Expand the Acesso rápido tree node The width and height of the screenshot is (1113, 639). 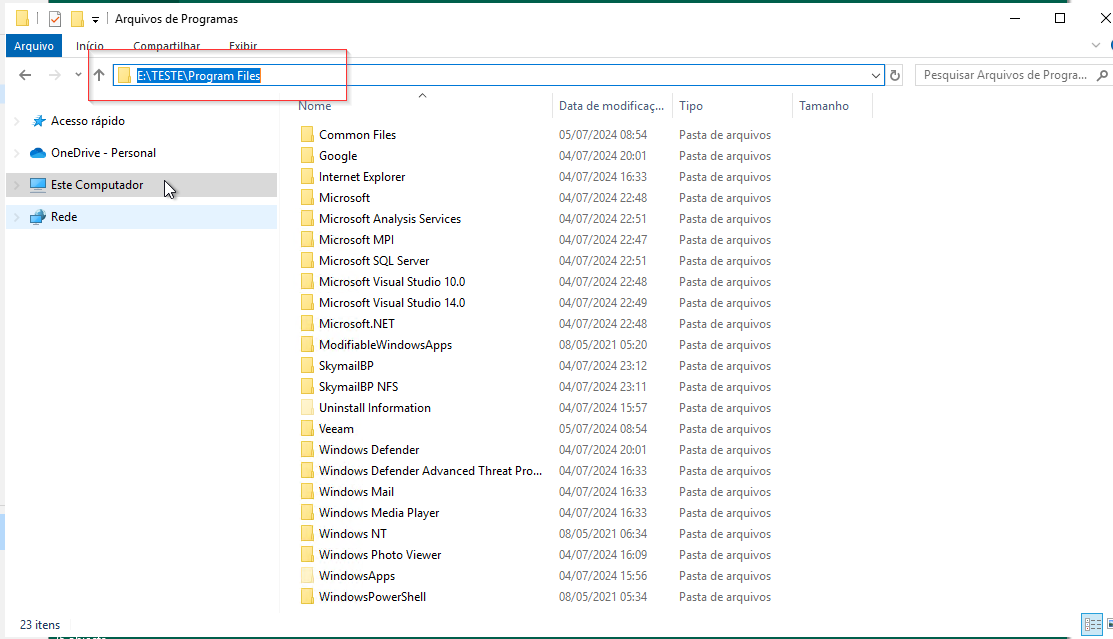point(17,121)
